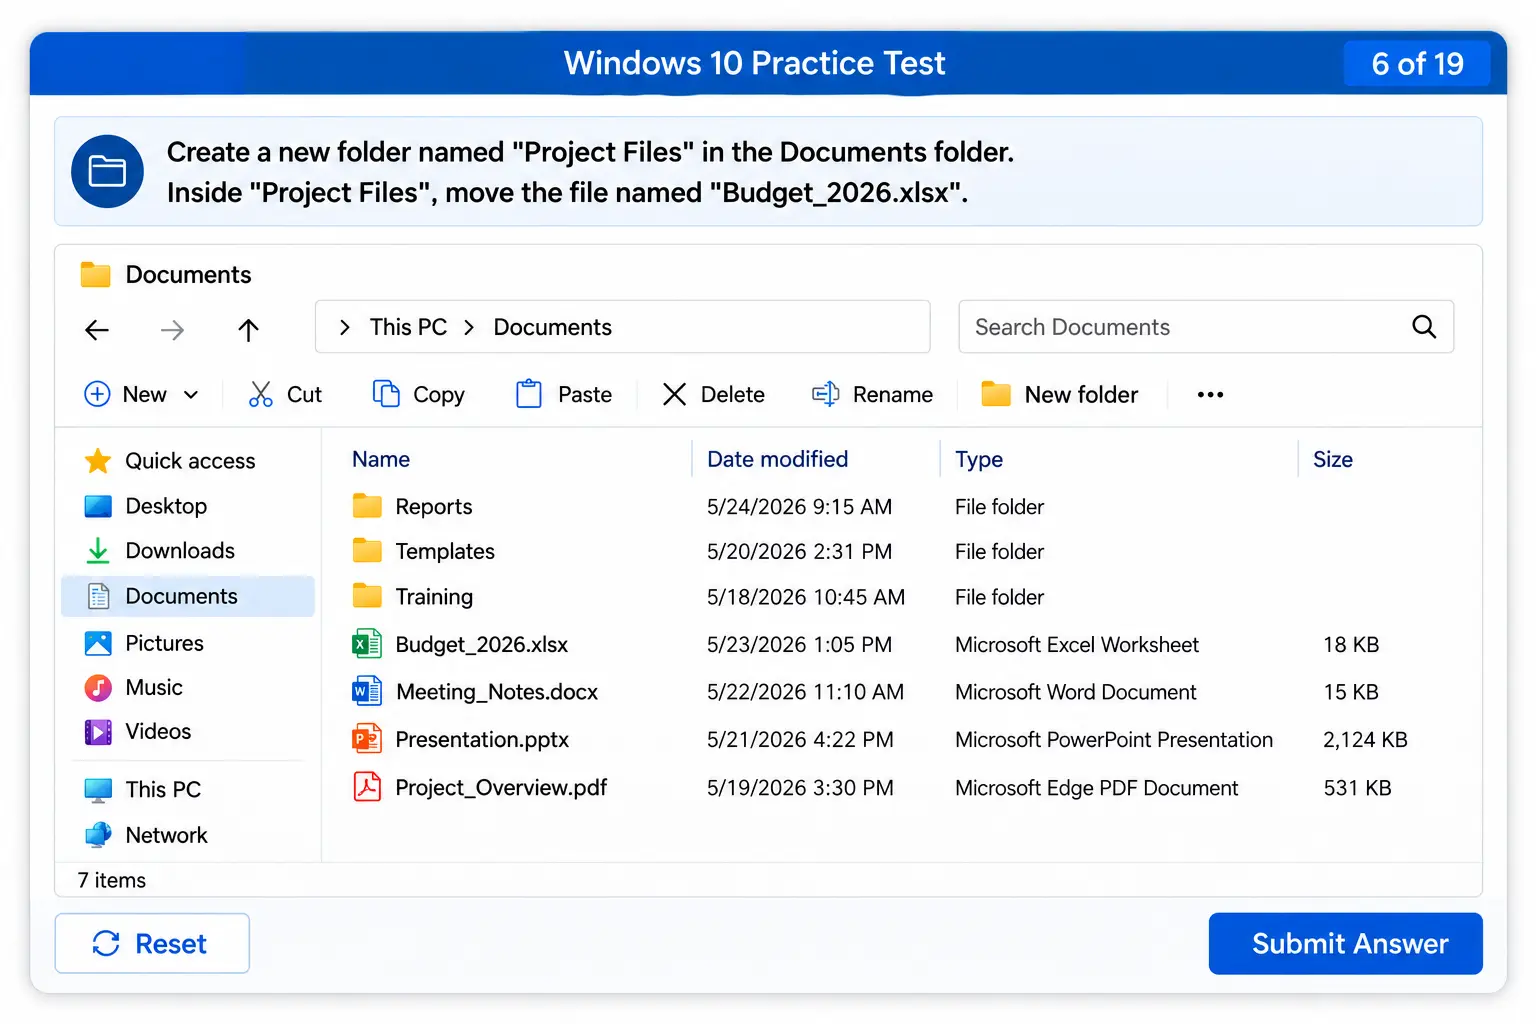Open Desktop in the sidebar
Viewport: 1536px width, 1024px height.
(146, 506)
